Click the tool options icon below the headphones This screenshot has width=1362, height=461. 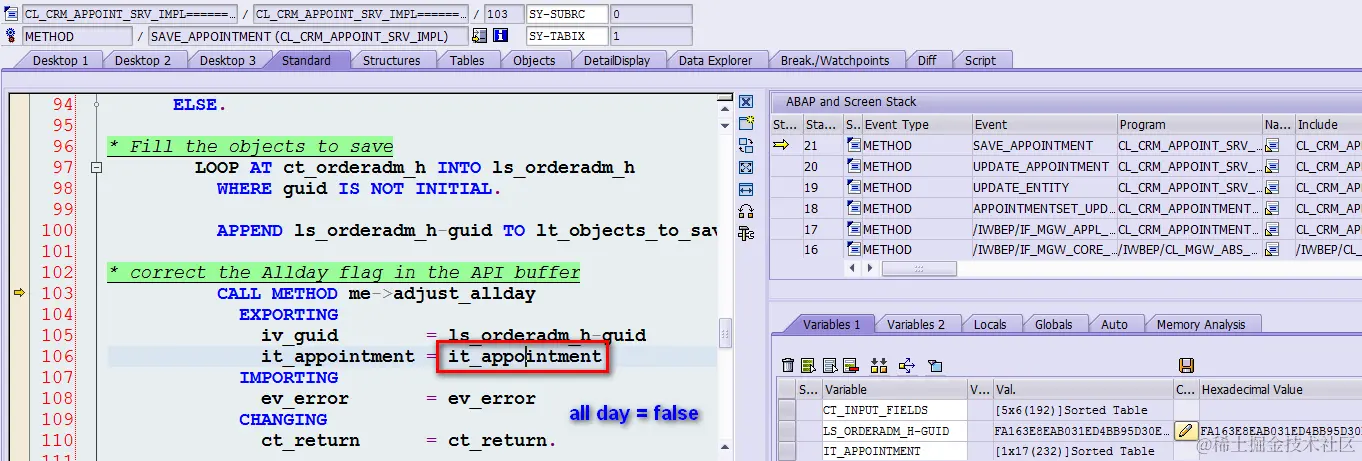(x=746, y=233)
